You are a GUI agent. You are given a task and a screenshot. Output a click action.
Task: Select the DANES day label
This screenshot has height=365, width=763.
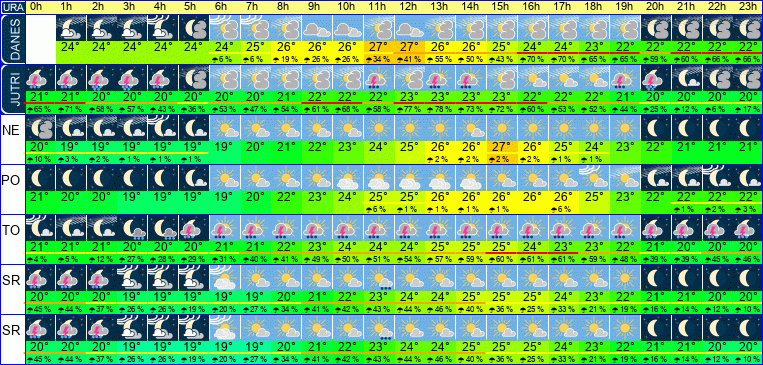click(12, 39)
